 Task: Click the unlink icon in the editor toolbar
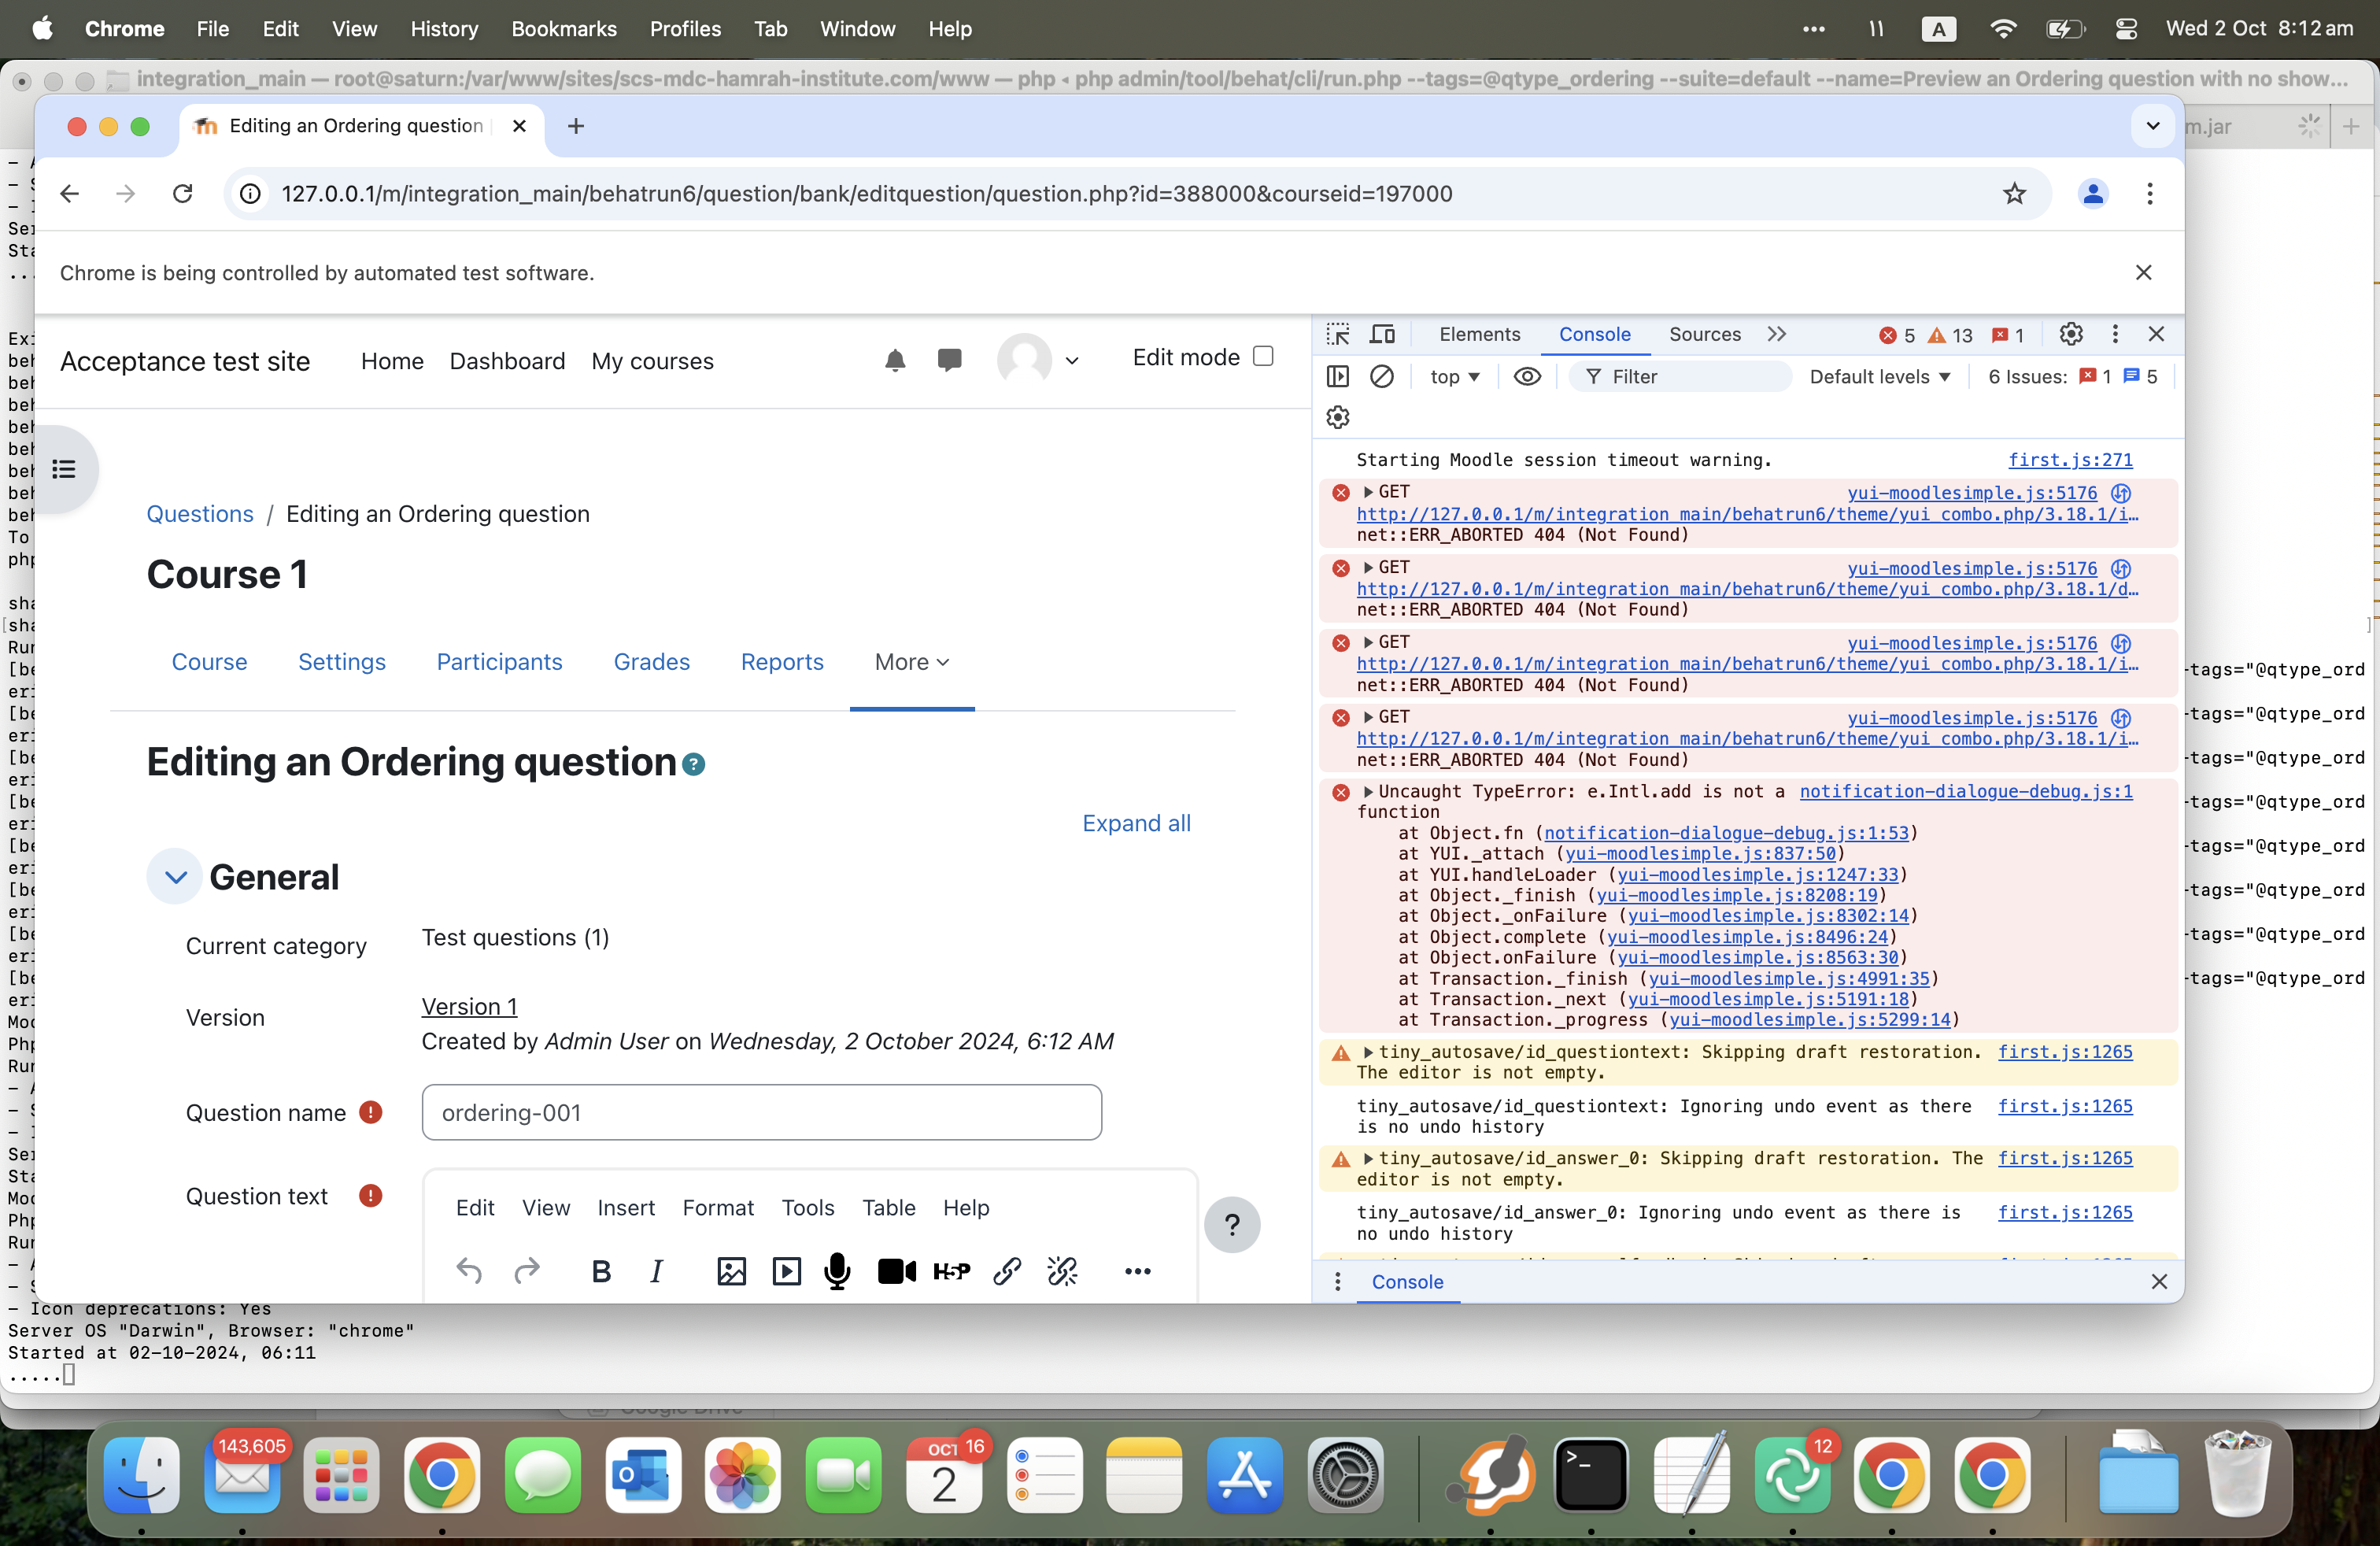point(1062,1271)
